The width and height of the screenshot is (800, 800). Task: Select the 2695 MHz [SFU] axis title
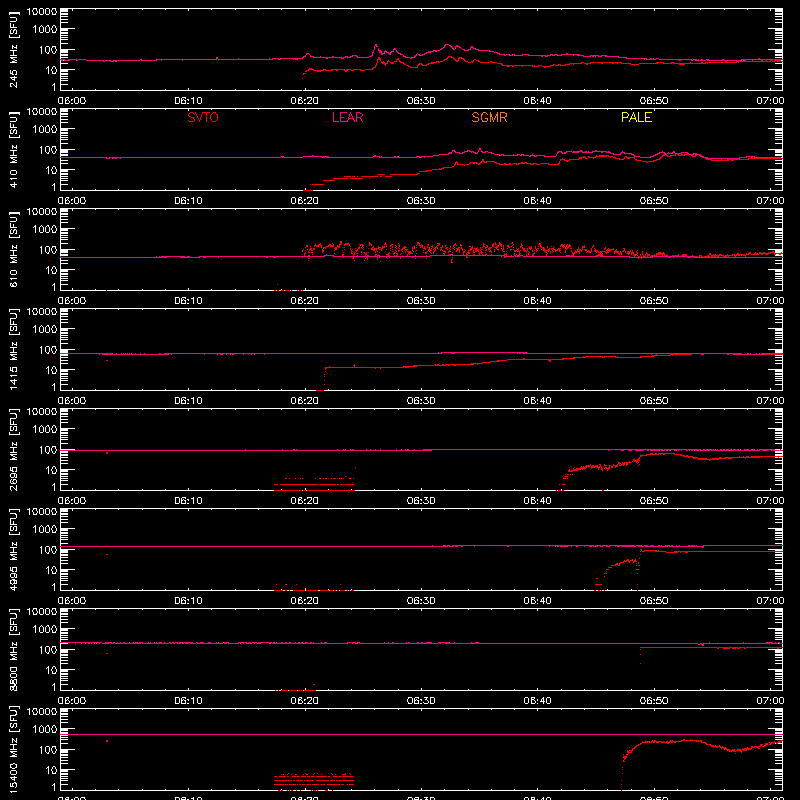[14, 449]
